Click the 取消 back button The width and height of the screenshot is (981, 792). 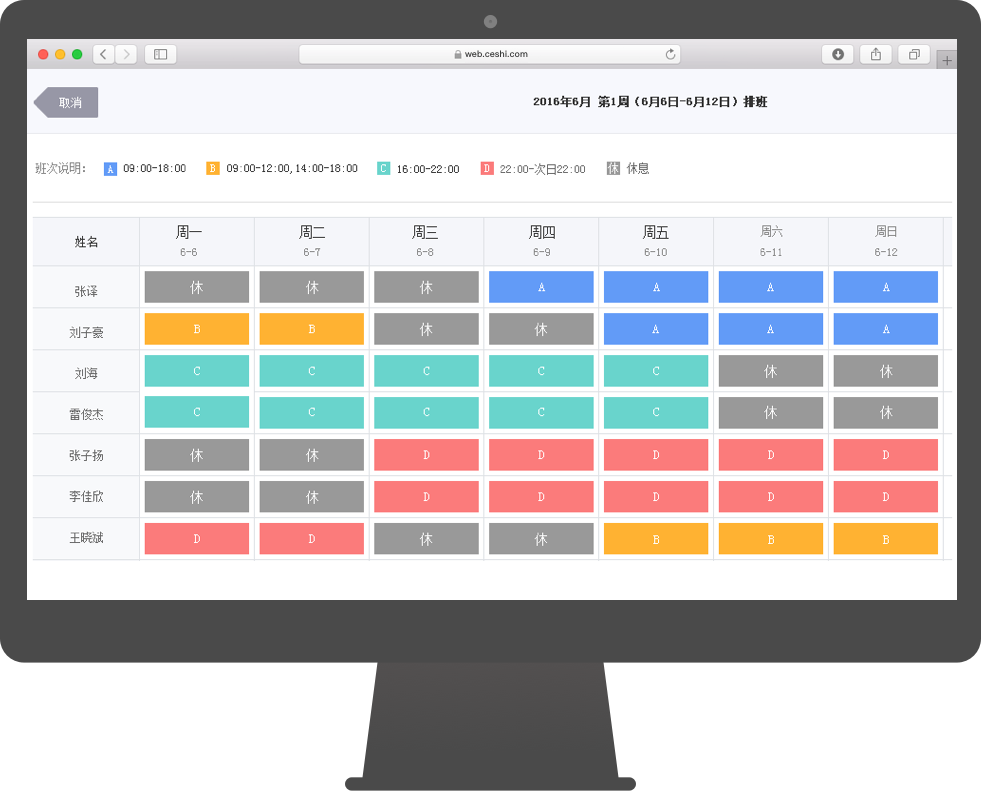[66, 103]
